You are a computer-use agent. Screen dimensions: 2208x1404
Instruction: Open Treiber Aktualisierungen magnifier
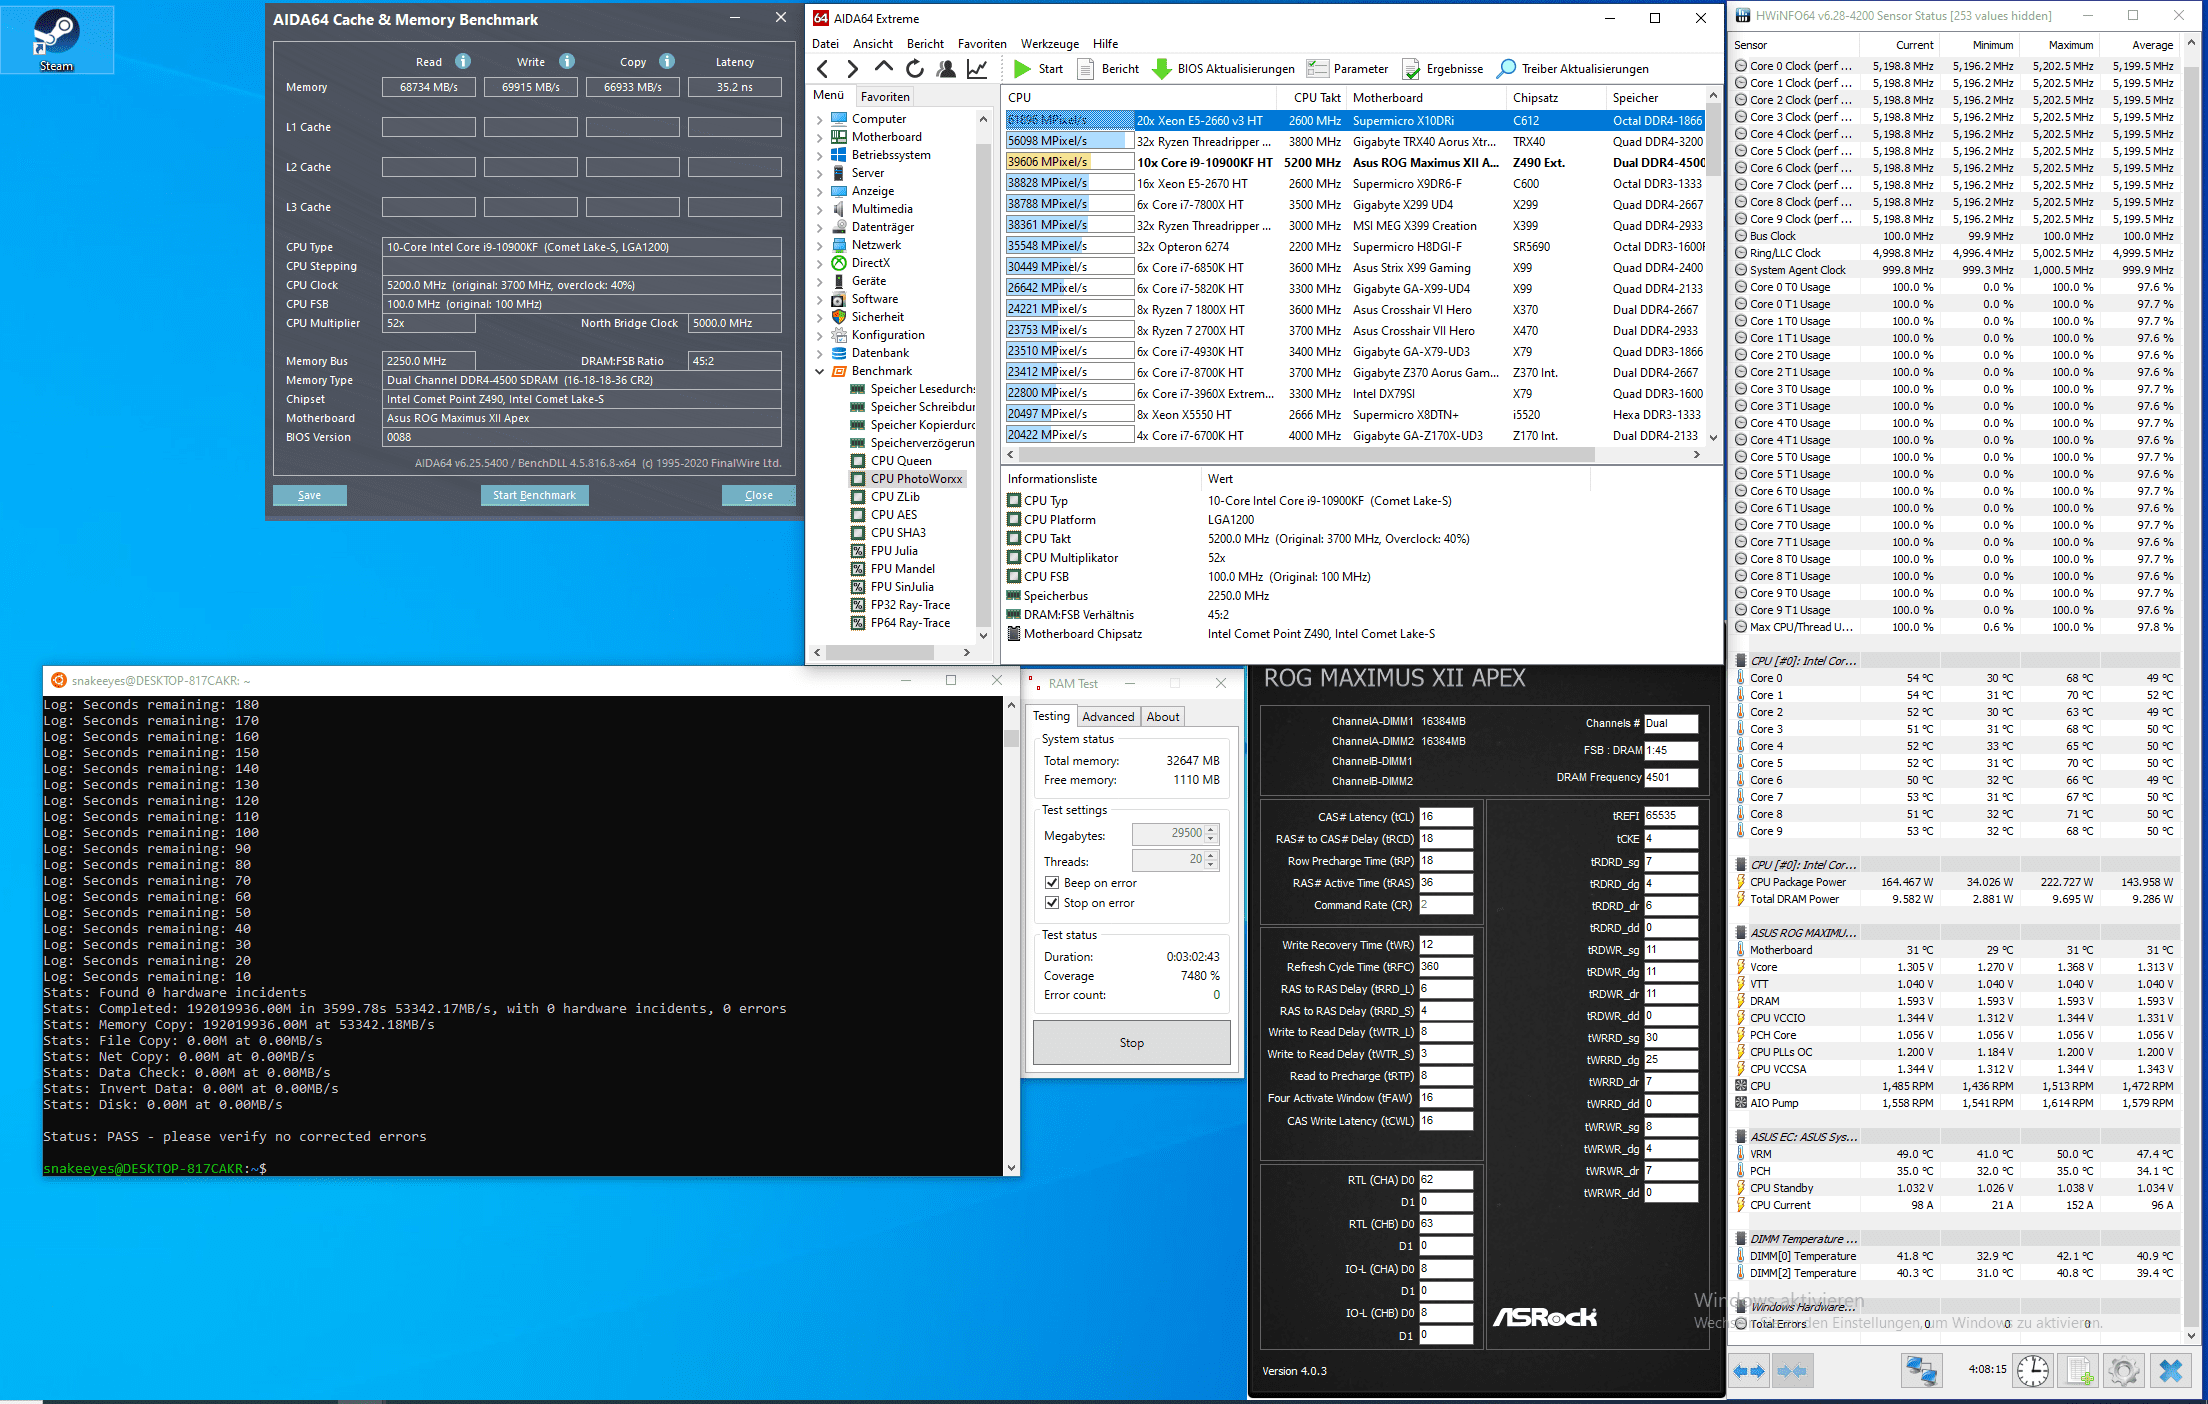pyautogui.click(x=1572, y=69)
